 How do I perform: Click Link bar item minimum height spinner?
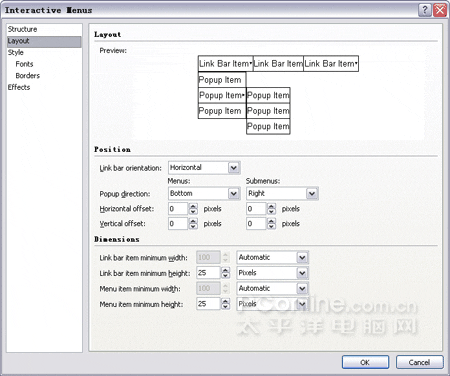pyautogui.click(x=226, y=273)
